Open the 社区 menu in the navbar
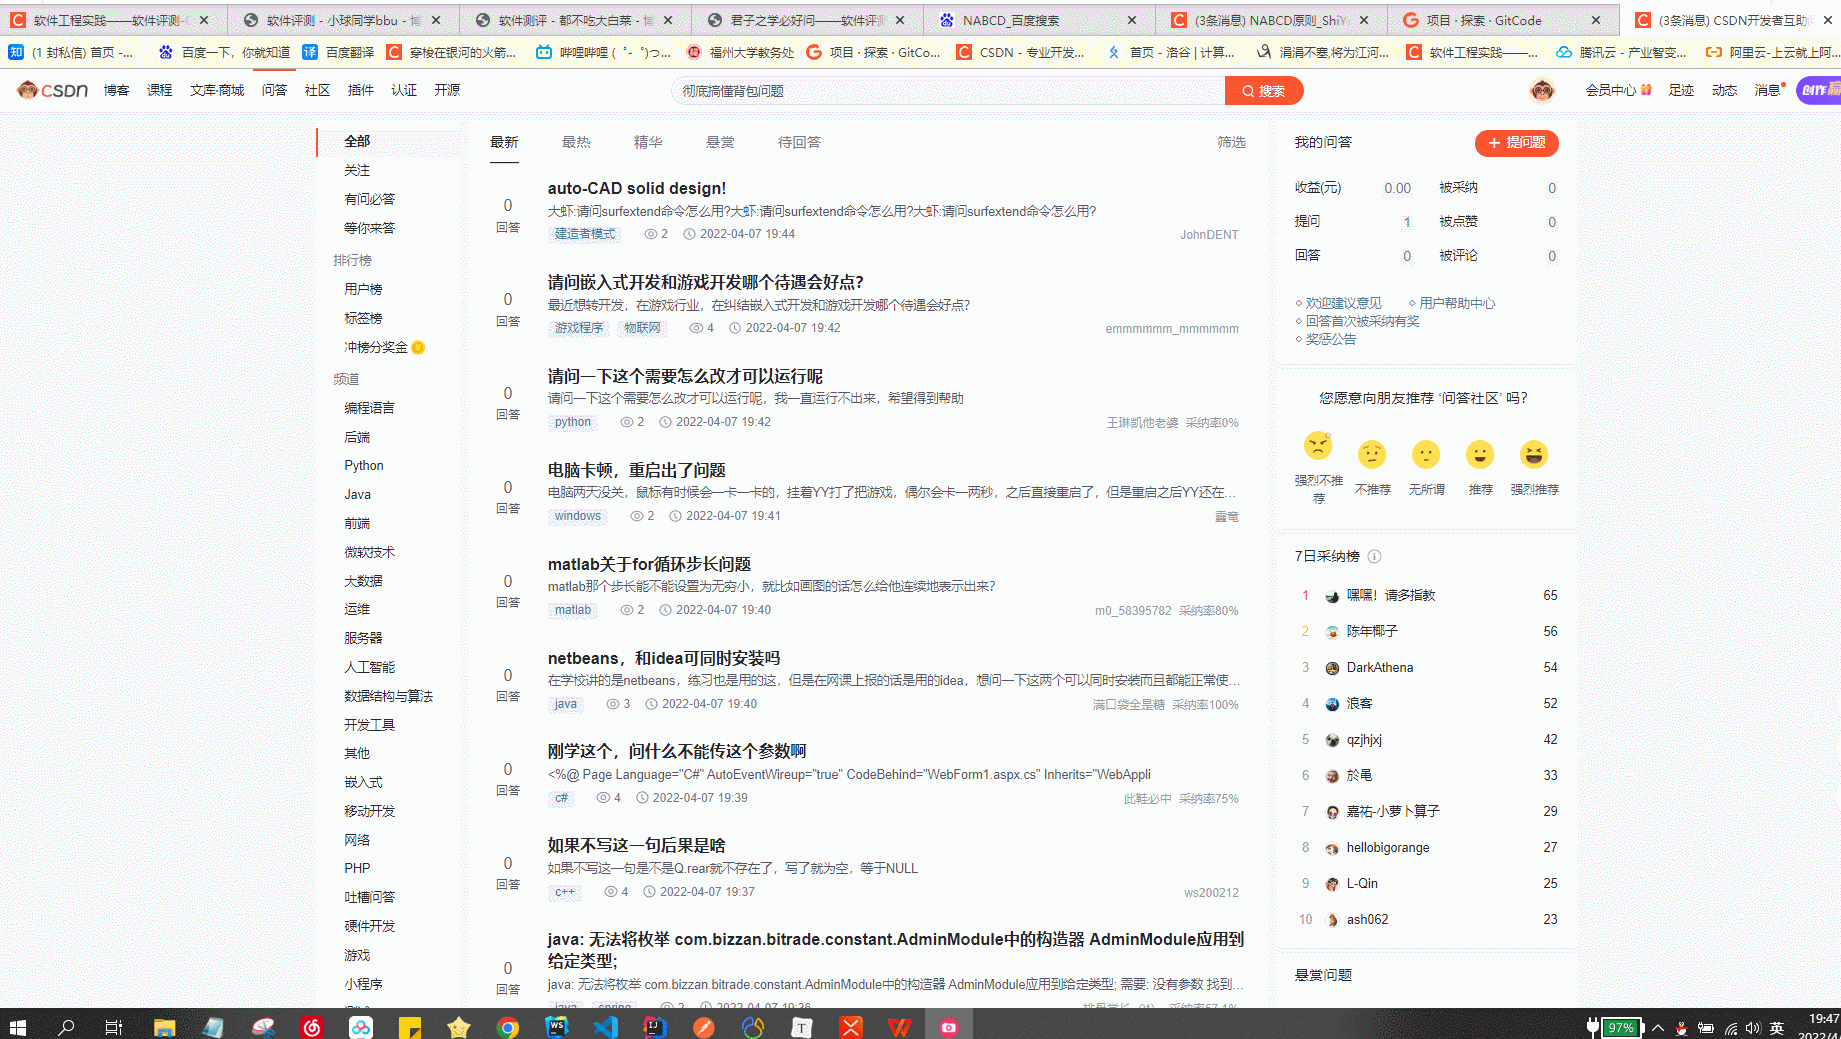This screenshot has width=1841, height=1039. click(316, 90)
